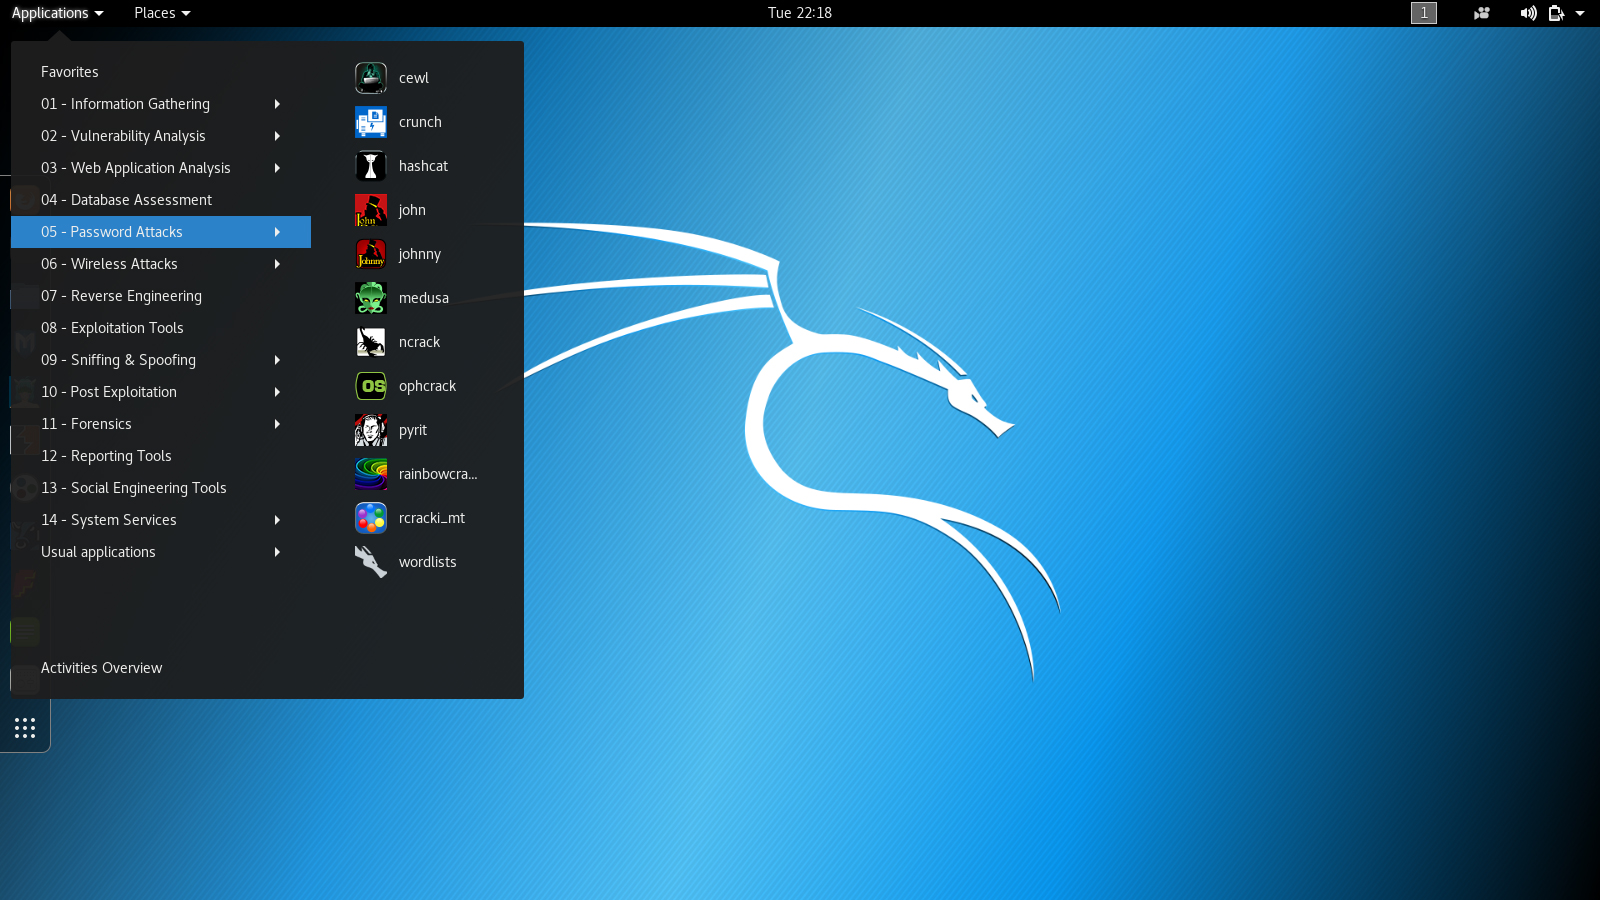Click the johnny text label
1600x900 pixels.
coord(420,255)
